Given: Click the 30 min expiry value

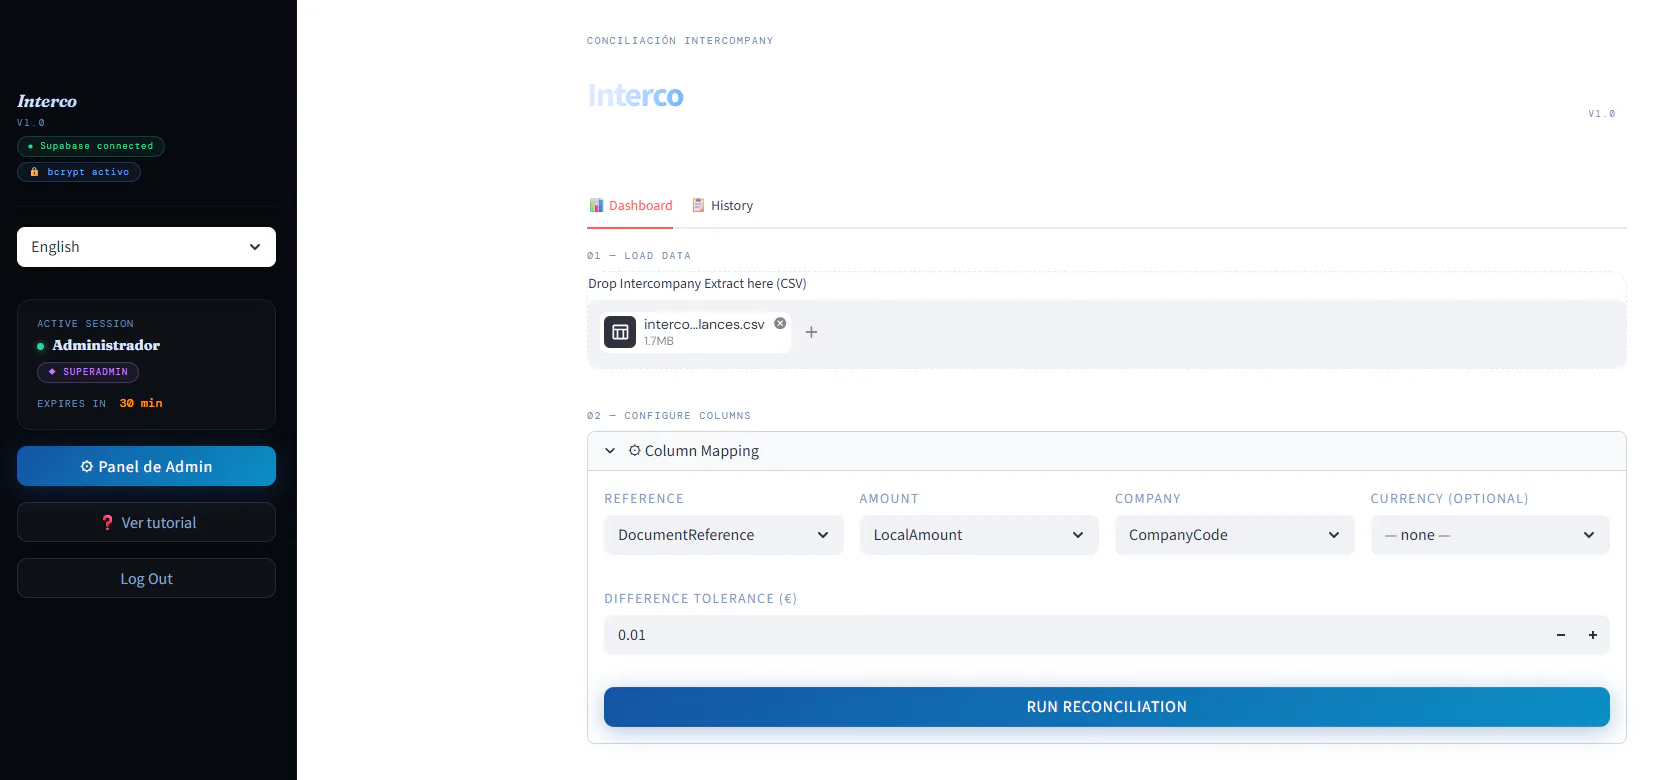Looking at the screenshot, I should 141,404.
